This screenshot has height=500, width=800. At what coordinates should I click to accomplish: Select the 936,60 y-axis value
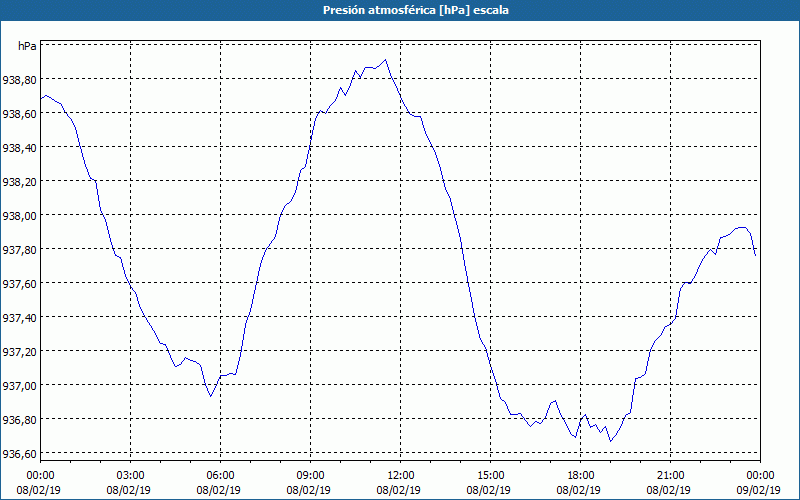point(19,454)
